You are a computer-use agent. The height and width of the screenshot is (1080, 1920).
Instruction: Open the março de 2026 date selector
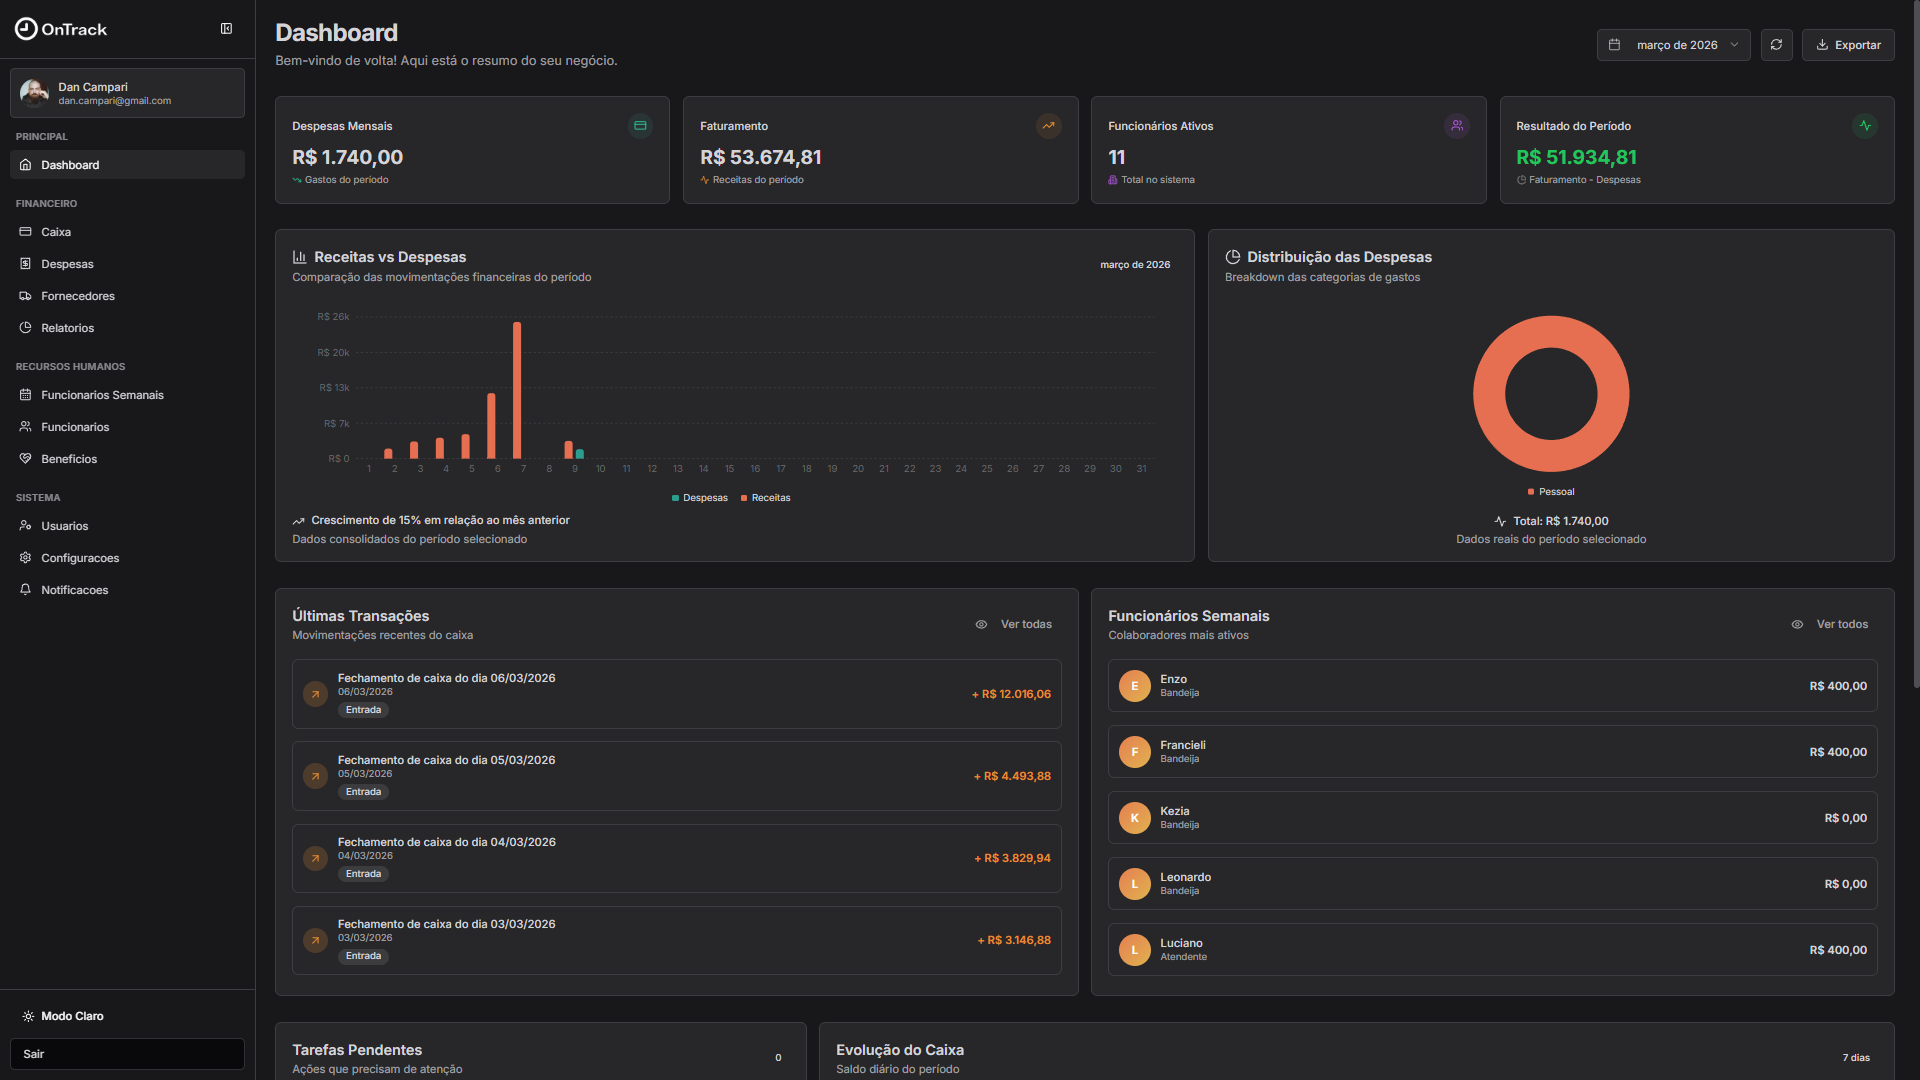[1673, 44]
